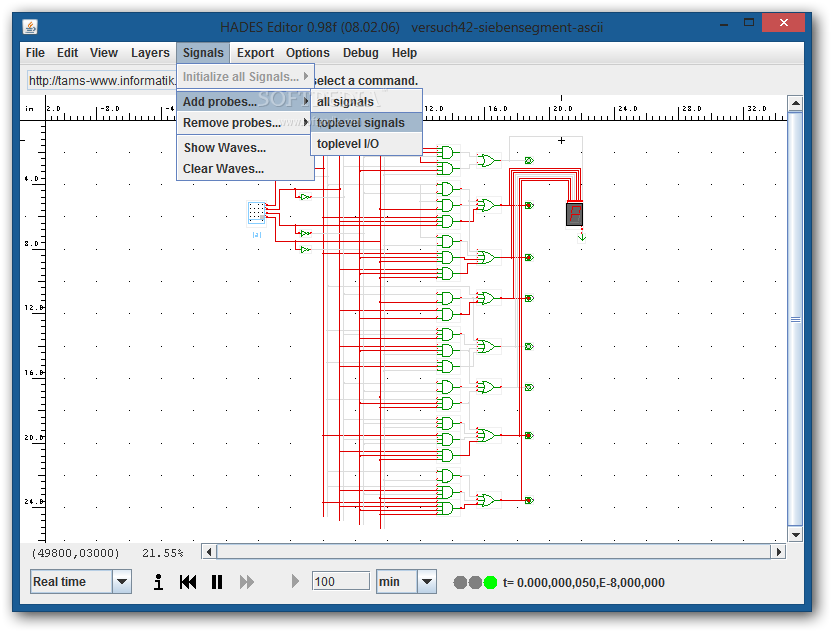This screenshot has height=632, width=832.
Task: Expand the Remove probes submenu
Action: tap(244, 123)
